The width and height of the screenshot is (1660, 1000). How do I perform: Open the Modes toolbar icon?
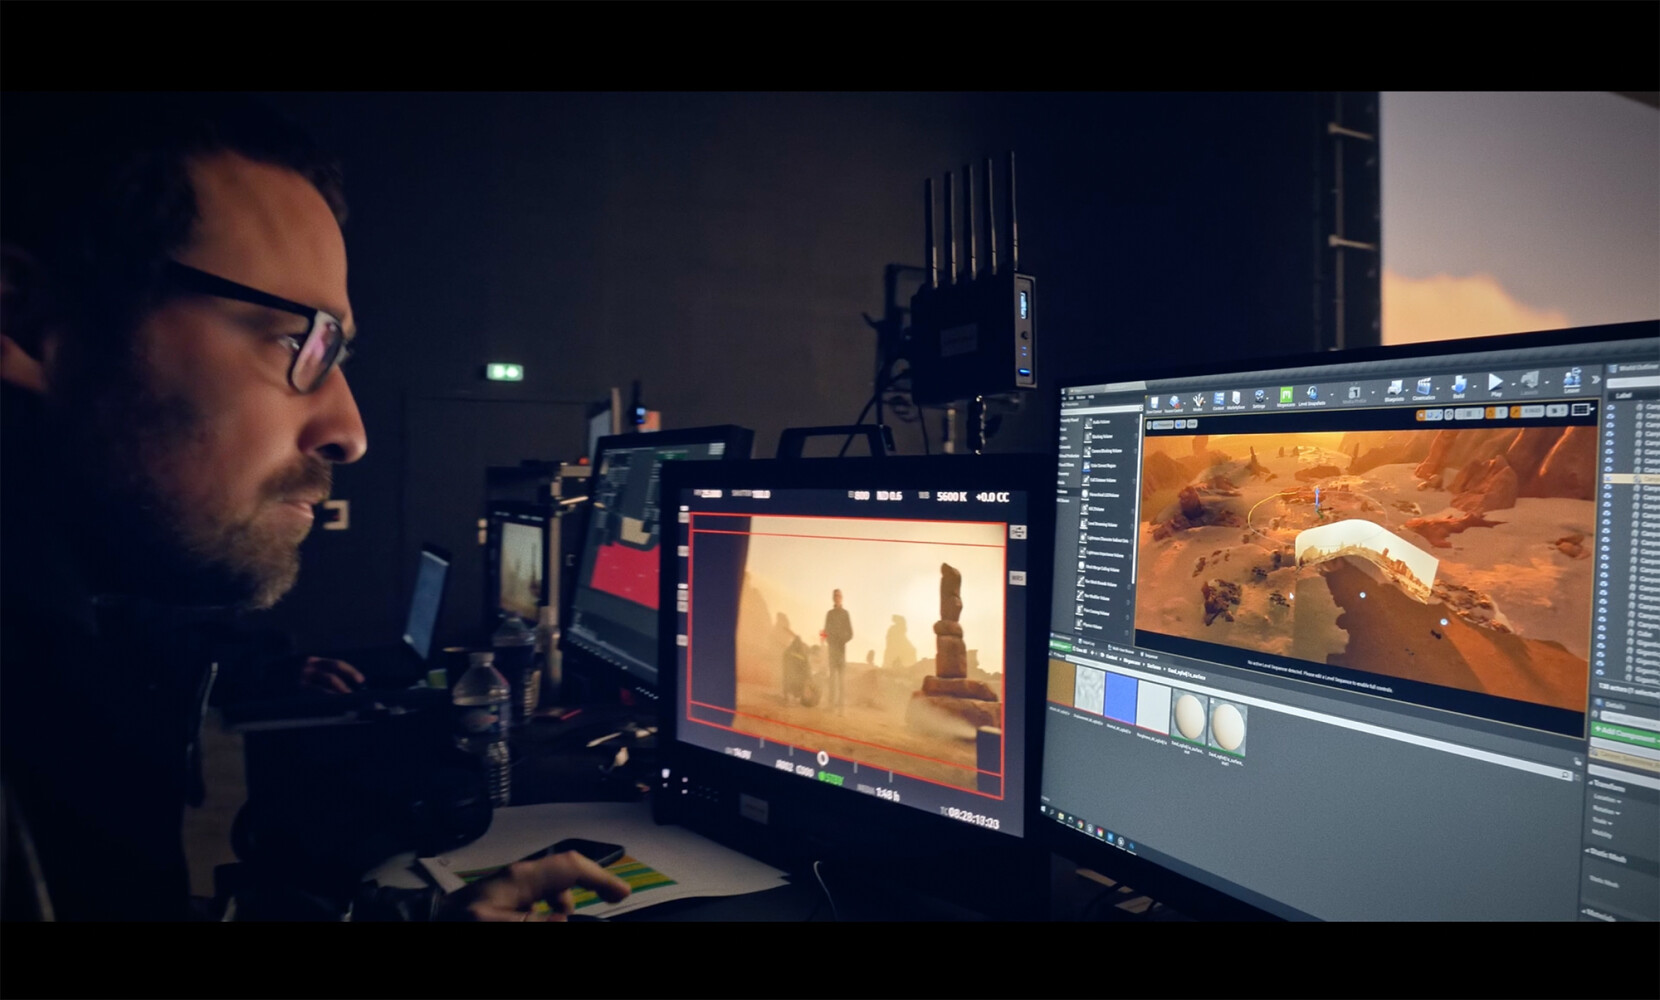click(1198, 400)
